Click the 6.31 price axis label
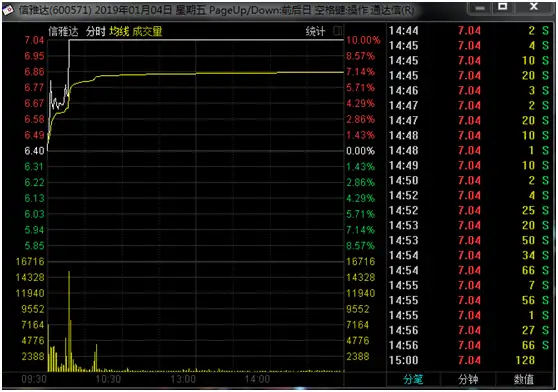 (x=34, y=166)
